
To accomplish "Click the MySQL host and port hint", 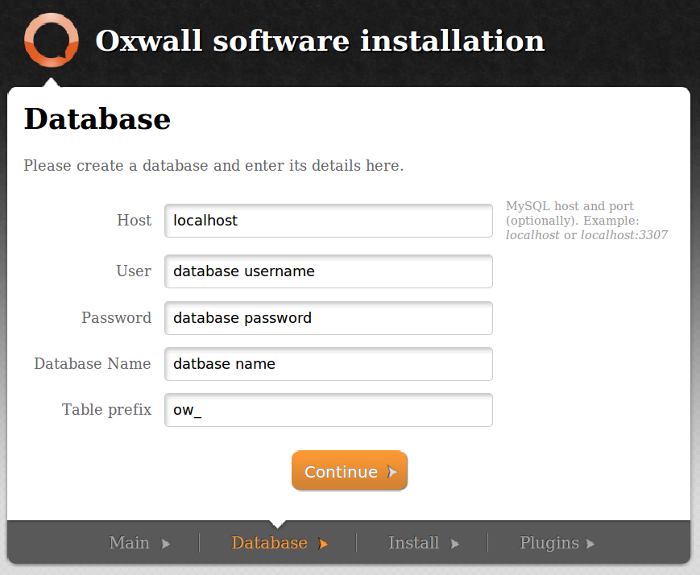I will 587,221.
